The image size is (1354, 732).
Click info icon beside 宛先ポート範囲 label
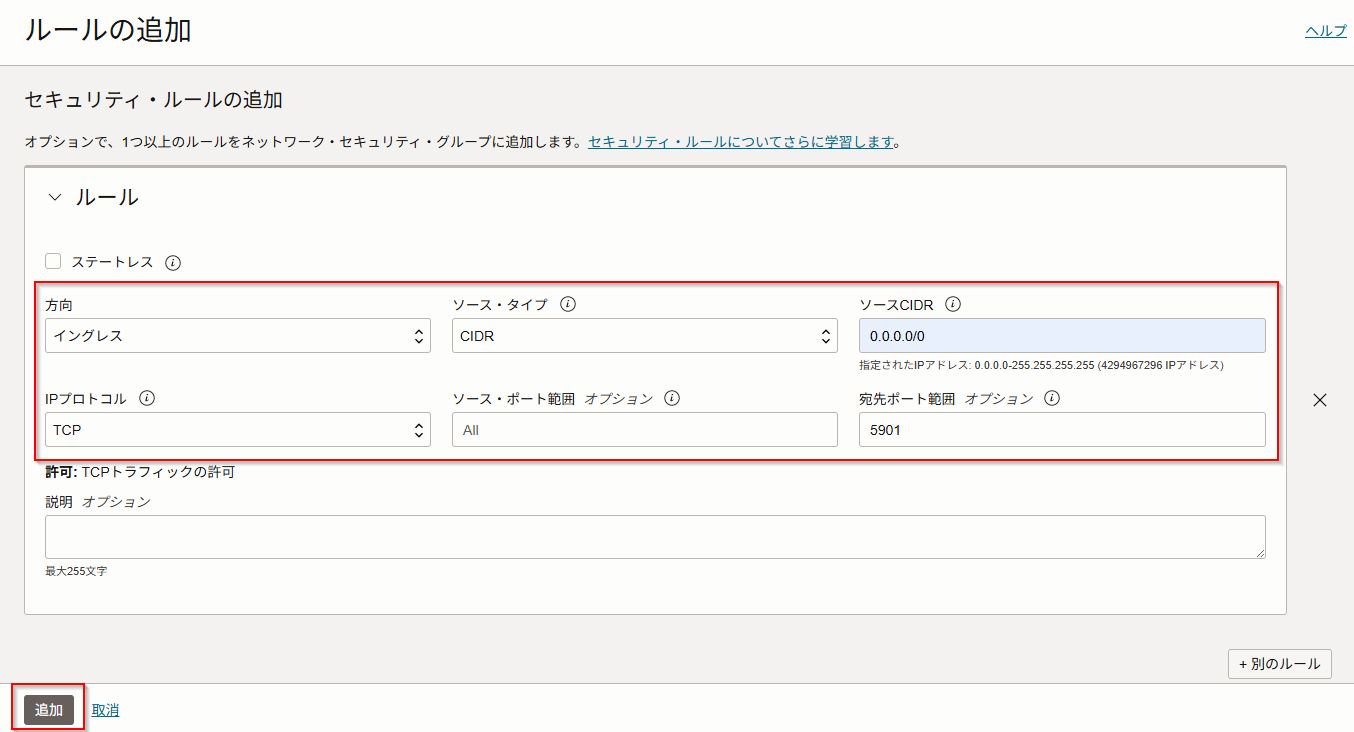coord(1052,398)
